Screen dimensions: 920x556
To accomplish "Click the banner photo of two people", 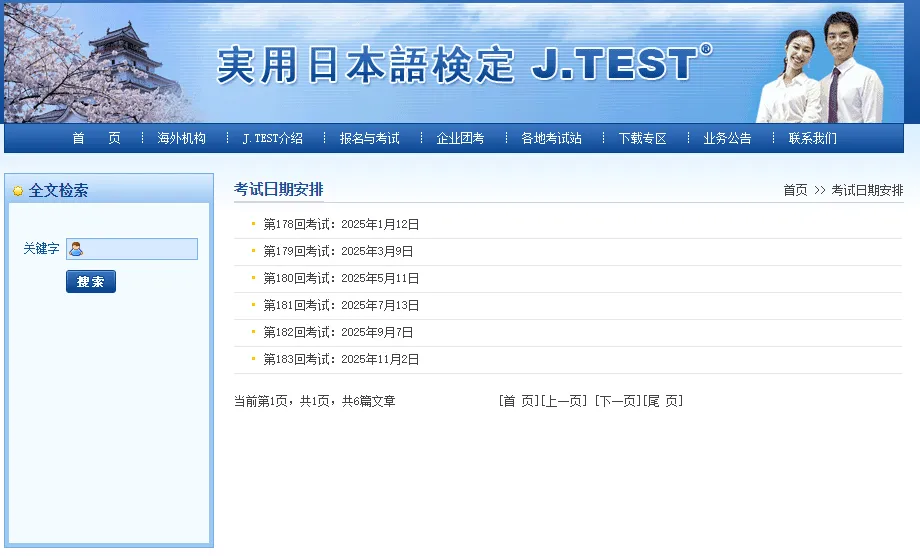I will point(820,67).
